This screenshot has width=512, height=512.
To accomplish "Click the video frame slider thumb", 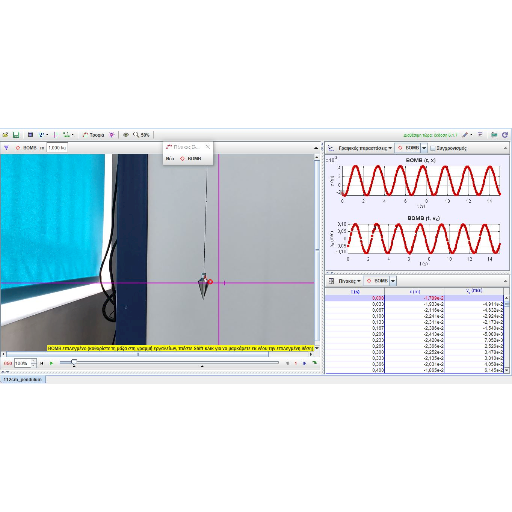I will tap(74, 362).
